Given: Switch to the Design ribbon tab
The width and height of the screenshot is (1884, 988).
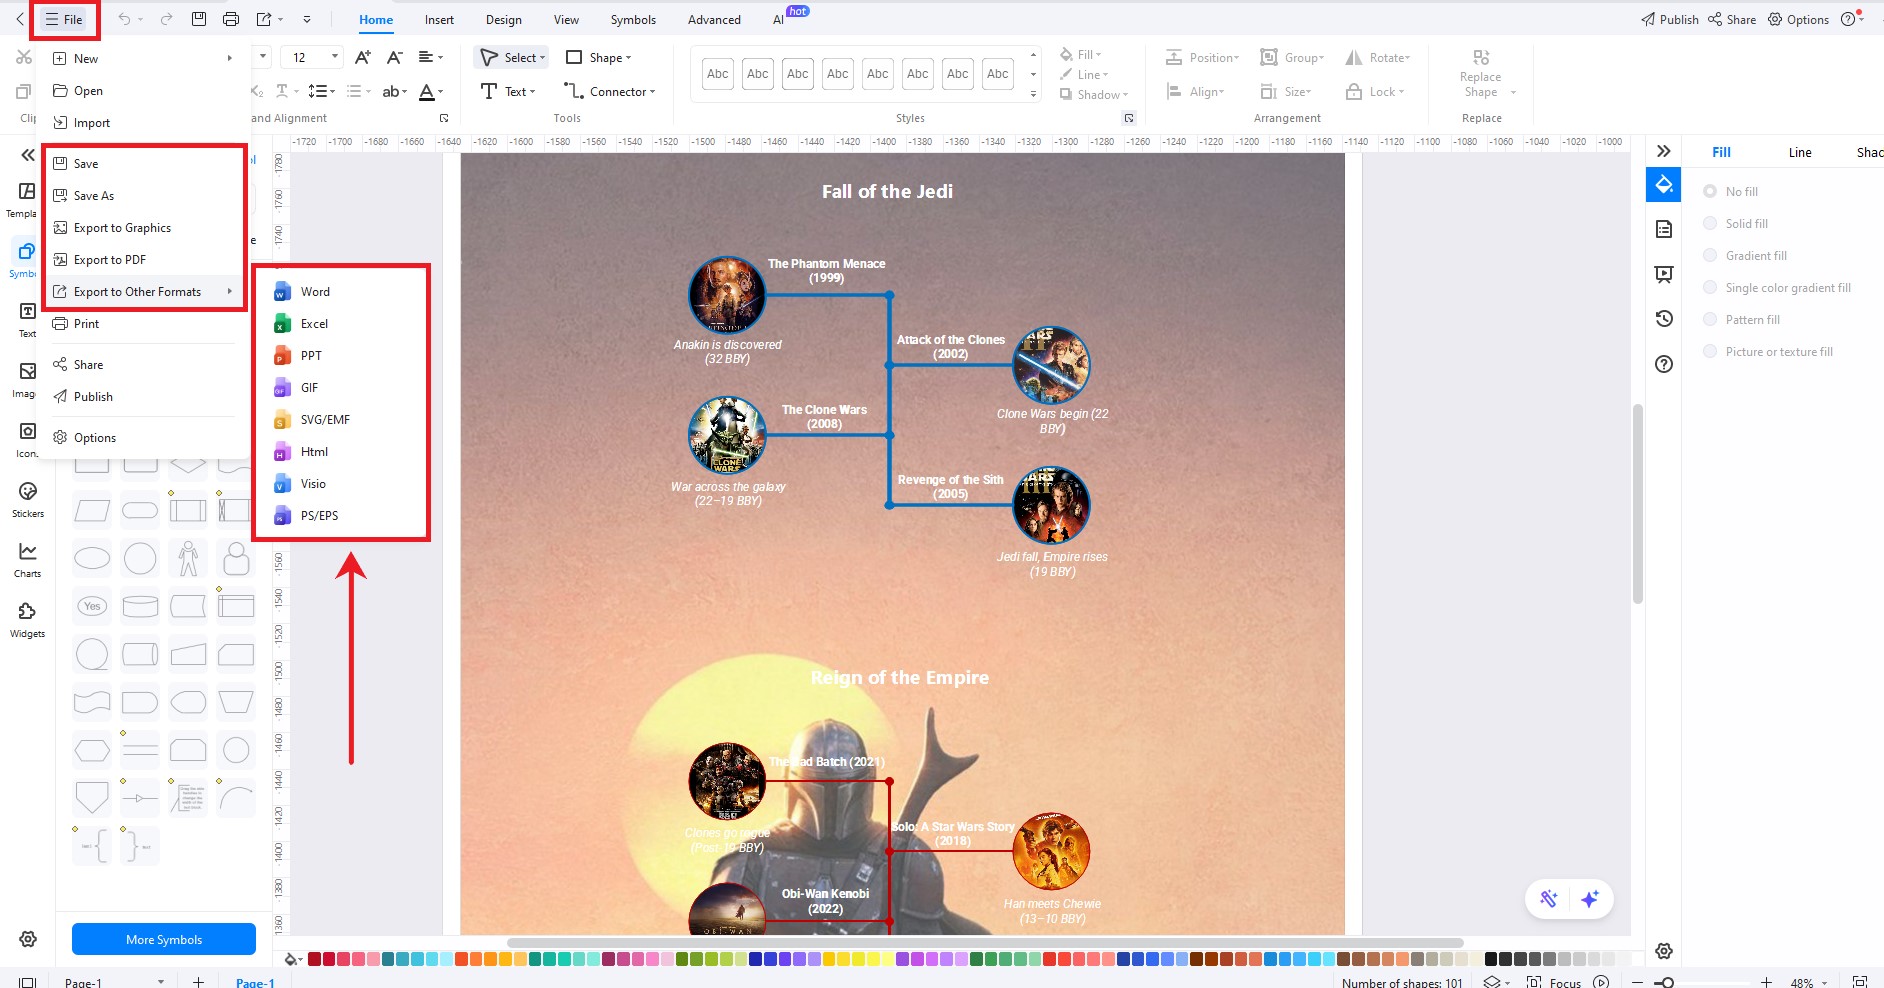Looking at the screenshot, I should point(504,19).
